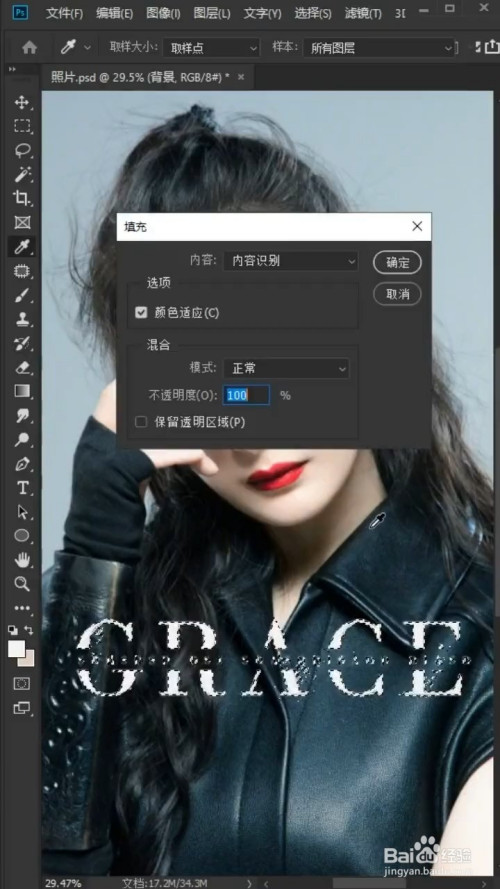The height and width of the screenshot is (889, 500).
Task: Select the Smudge tool
Action: pos(22,416)
